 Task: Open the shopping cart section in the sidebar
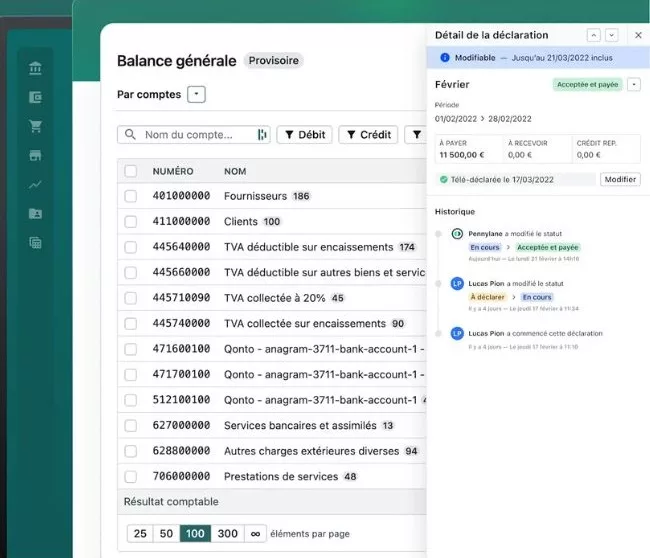pos(36,127)
